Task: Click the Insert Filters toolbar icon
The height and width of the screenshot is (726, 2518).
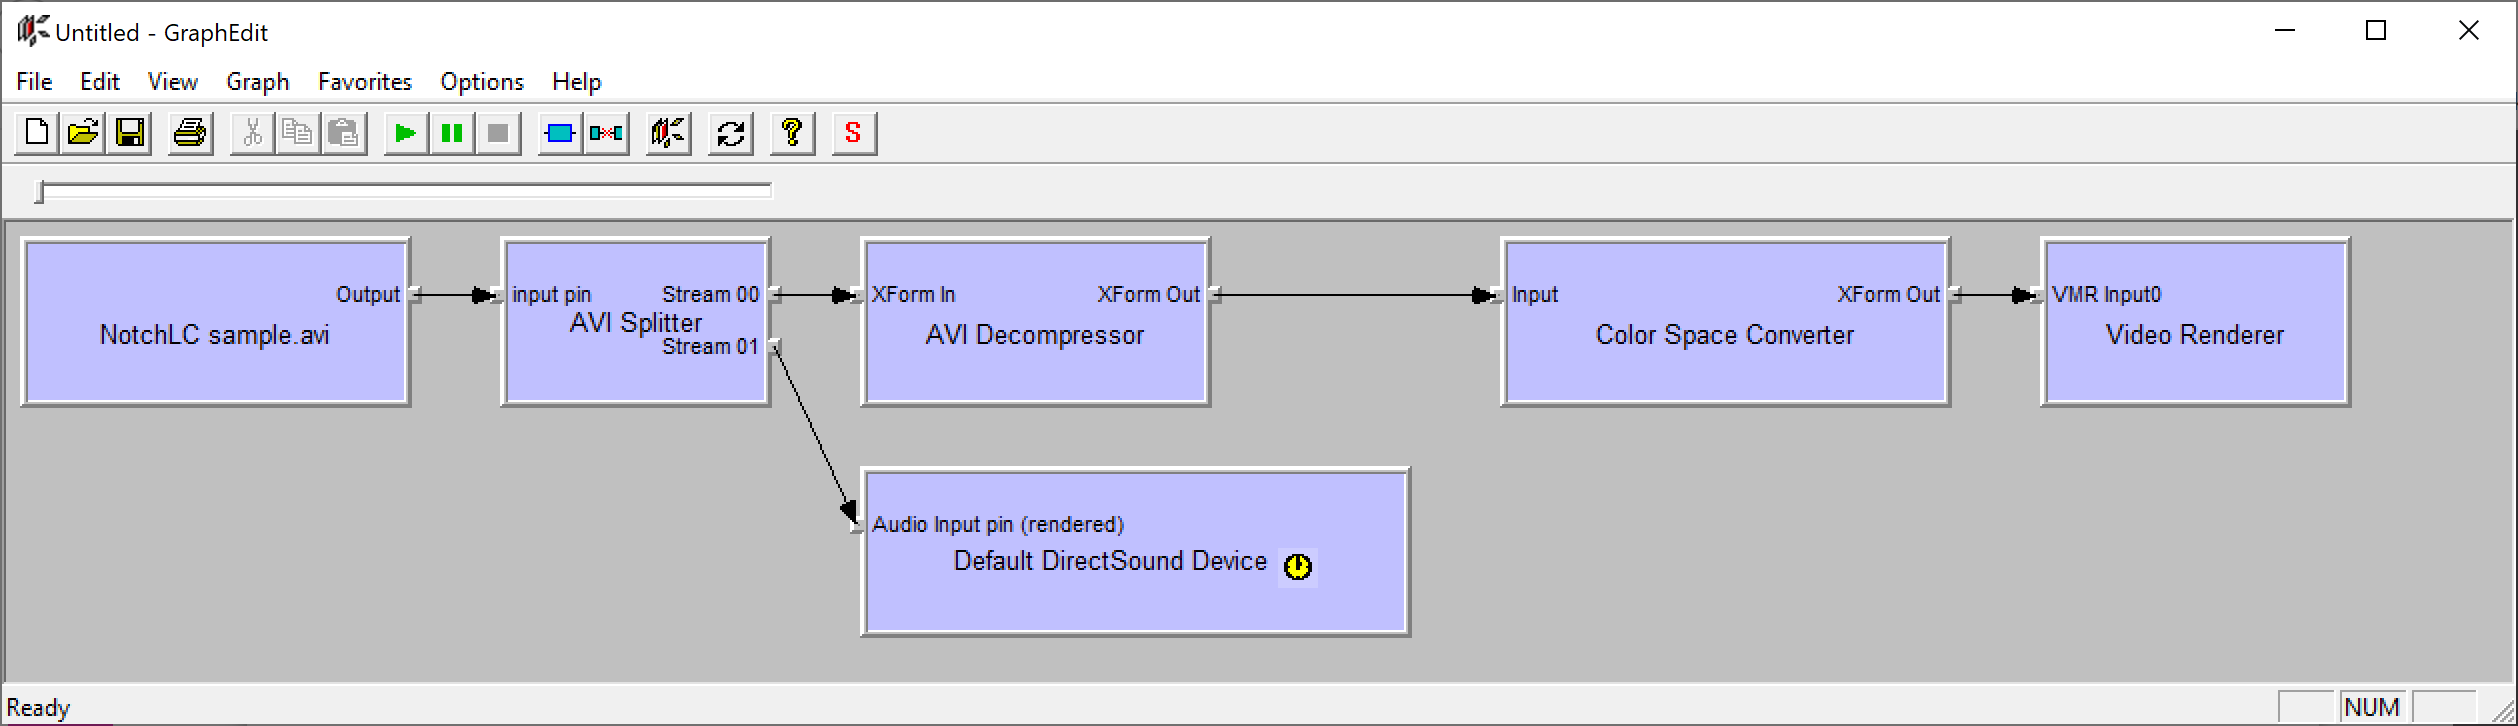Action: (560, 133)
